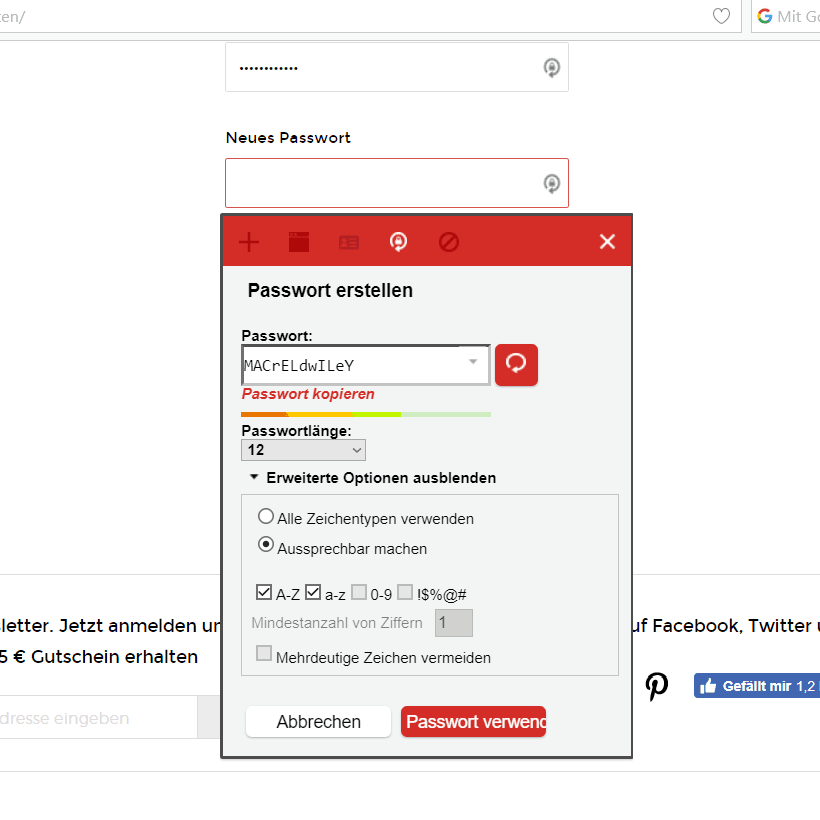Viewport: 820px width, 820px height.
Task: Open password history dropdown arrow in Passwort field
Action: [x=473, y=362]
